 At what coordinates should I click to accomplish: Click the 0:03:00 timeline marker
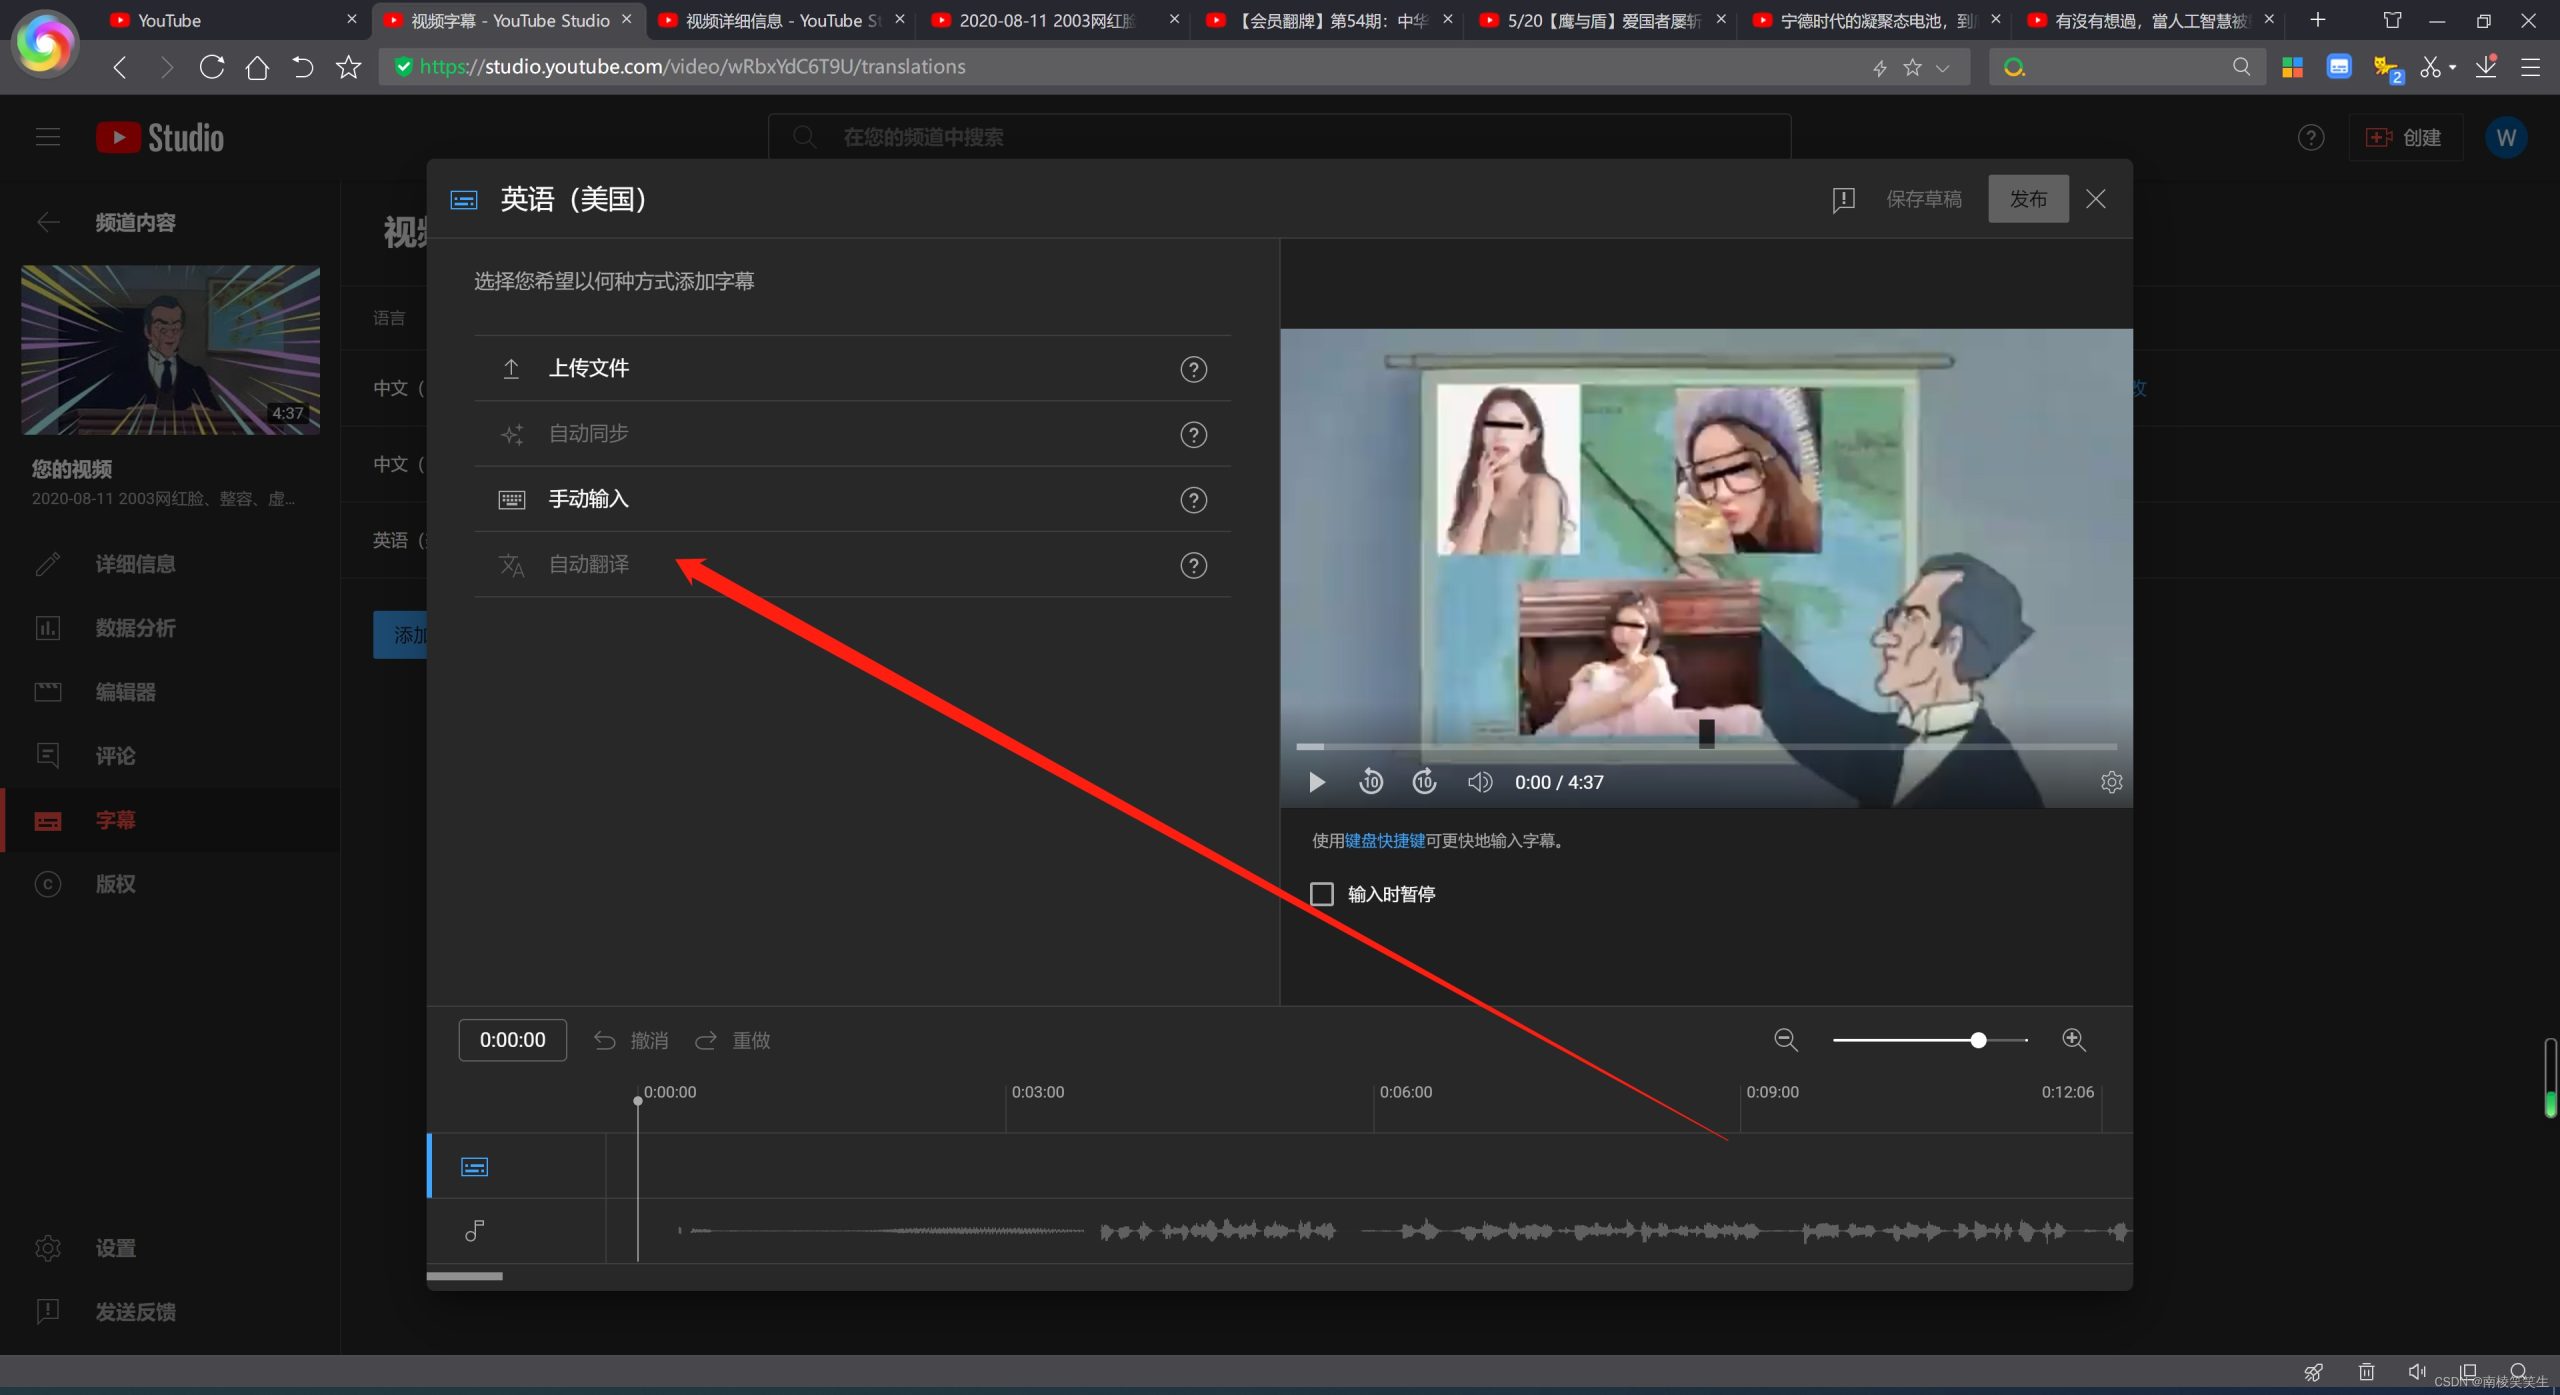tap(1037, 1092)
